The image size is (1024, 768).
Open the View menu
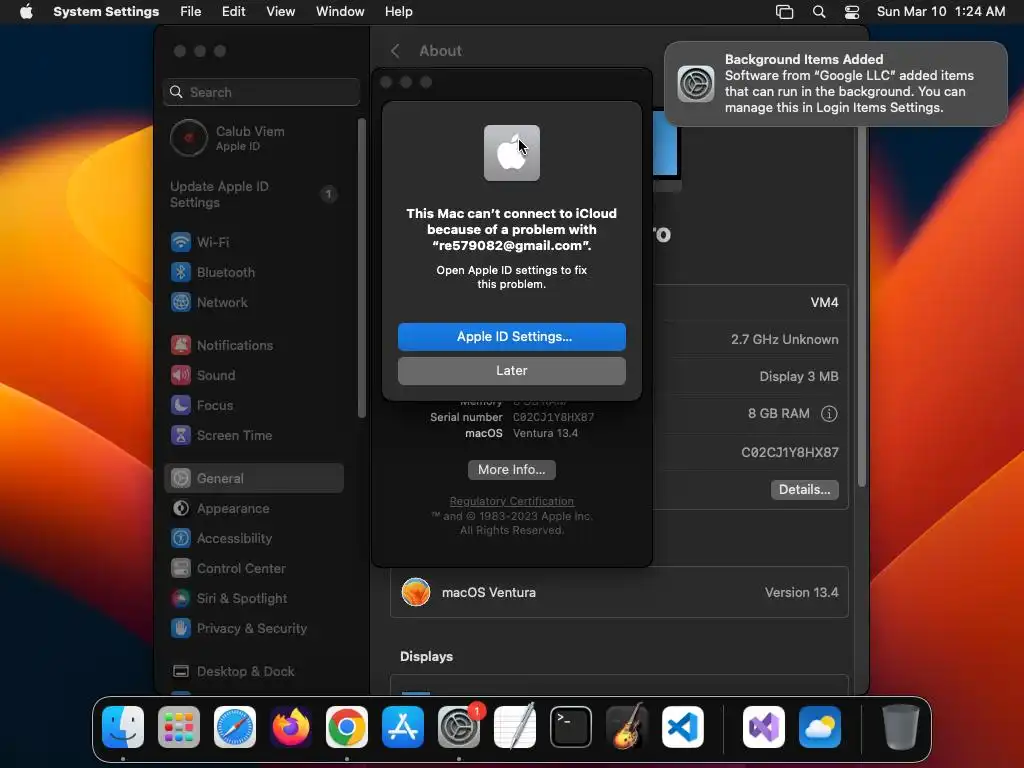(x=280, y=12)
